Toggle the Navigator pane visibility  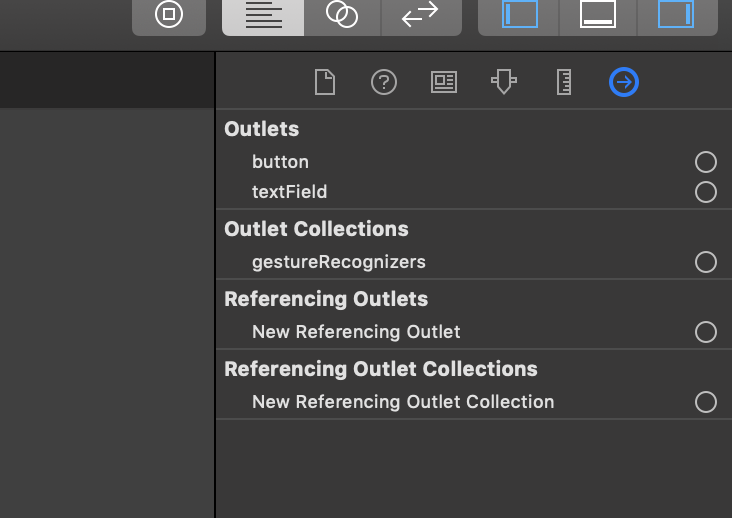click(520, 14)
